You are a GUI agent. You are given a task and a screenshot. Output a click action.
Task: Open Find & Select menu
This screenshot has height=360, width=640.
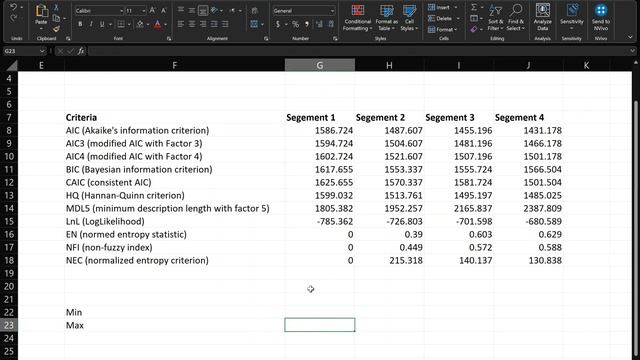tap(516, 18)
